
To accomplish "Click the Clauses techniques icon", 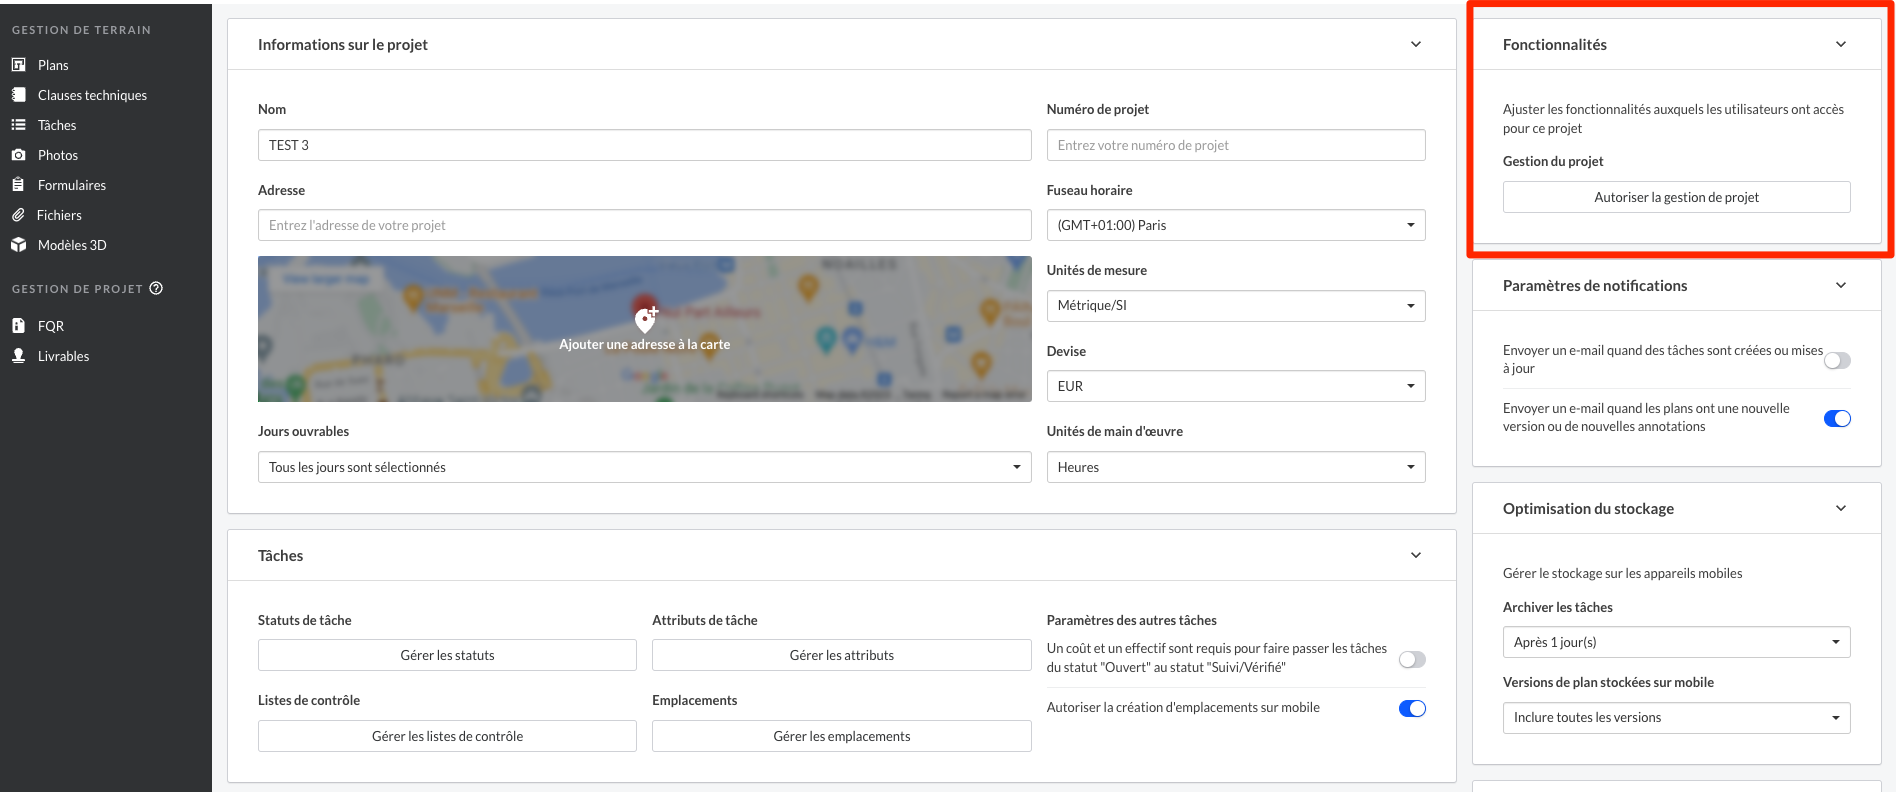I will pos(18,95).
